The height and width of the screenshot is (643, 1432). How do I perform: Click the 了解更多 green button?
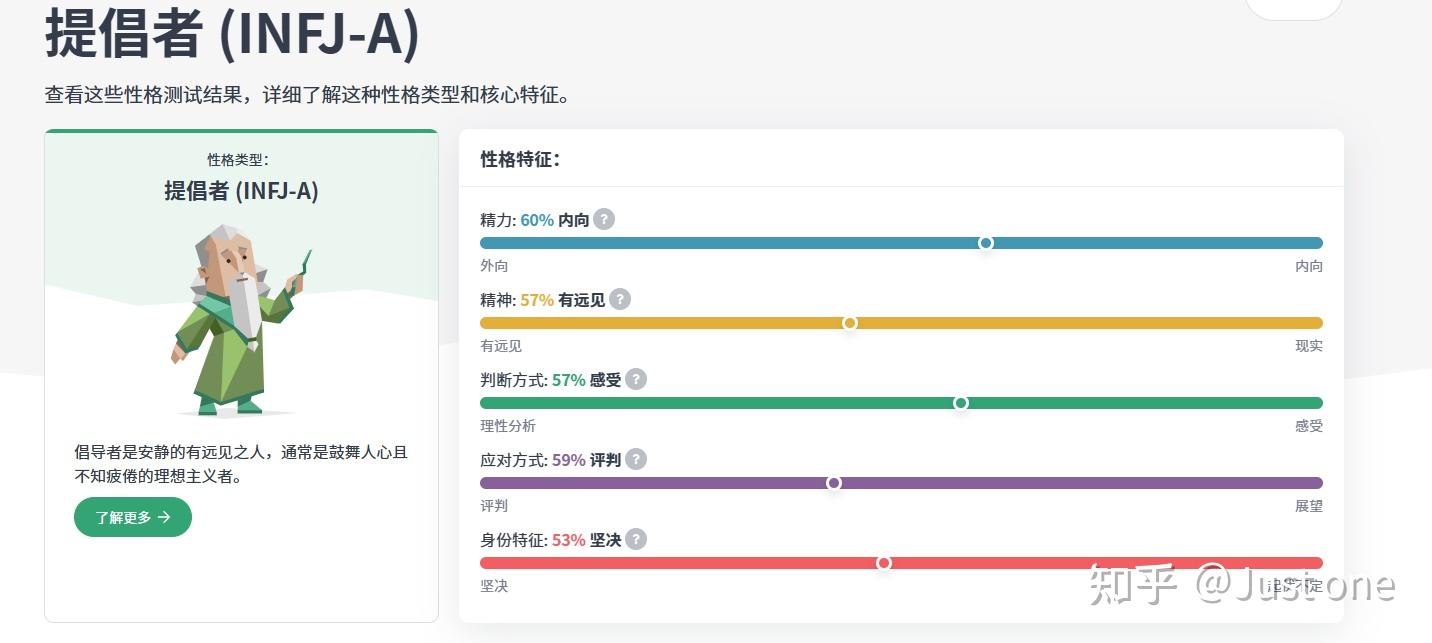[132, 517]
